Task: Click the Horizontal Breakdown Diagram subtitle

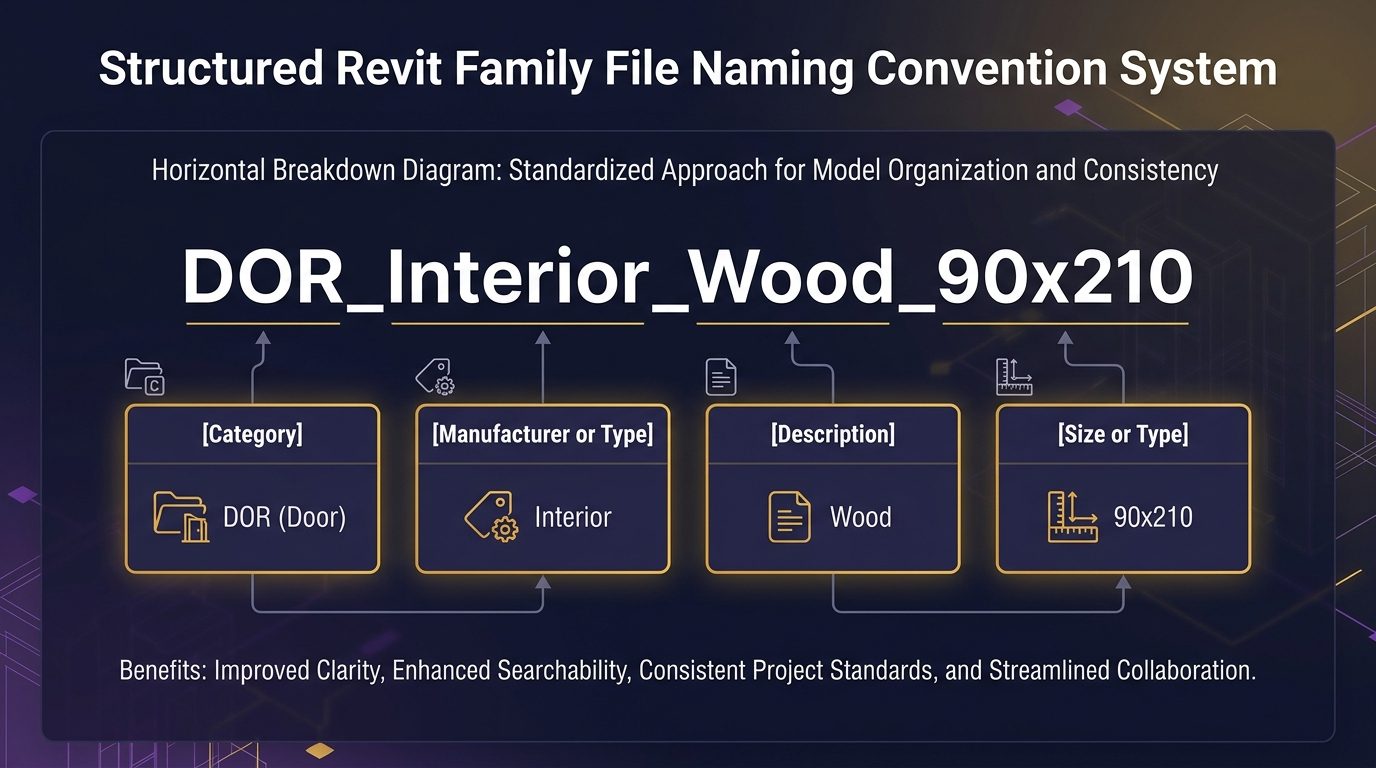Action: (x=685, y=170)
